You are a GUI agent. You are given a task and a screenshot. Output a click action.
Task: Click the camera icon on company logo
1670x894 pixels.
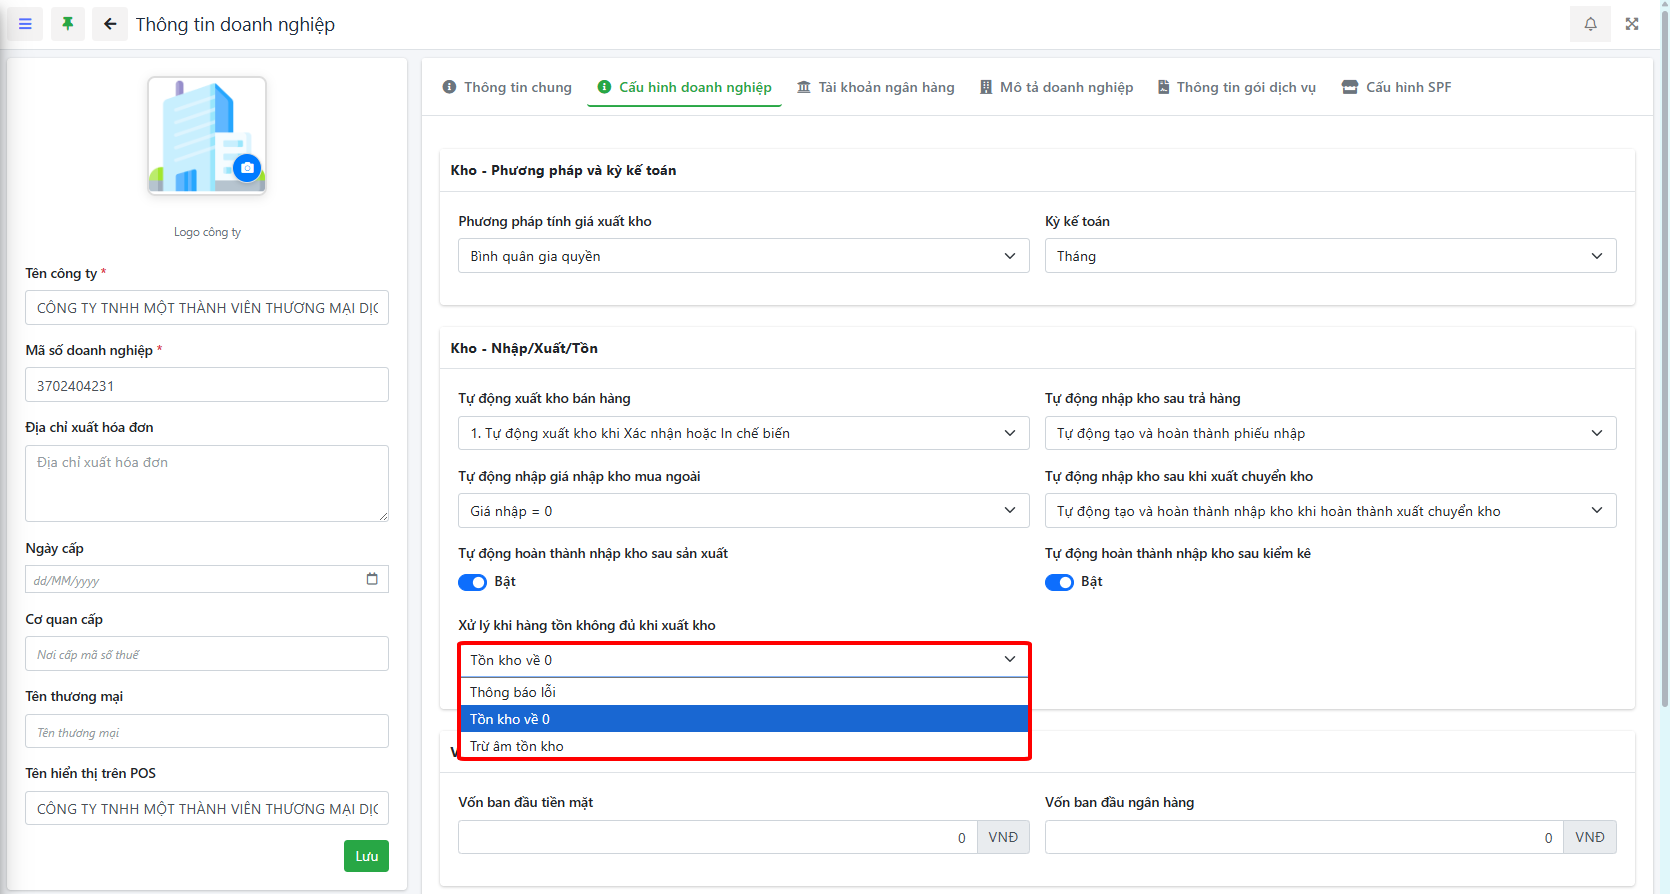247,168
